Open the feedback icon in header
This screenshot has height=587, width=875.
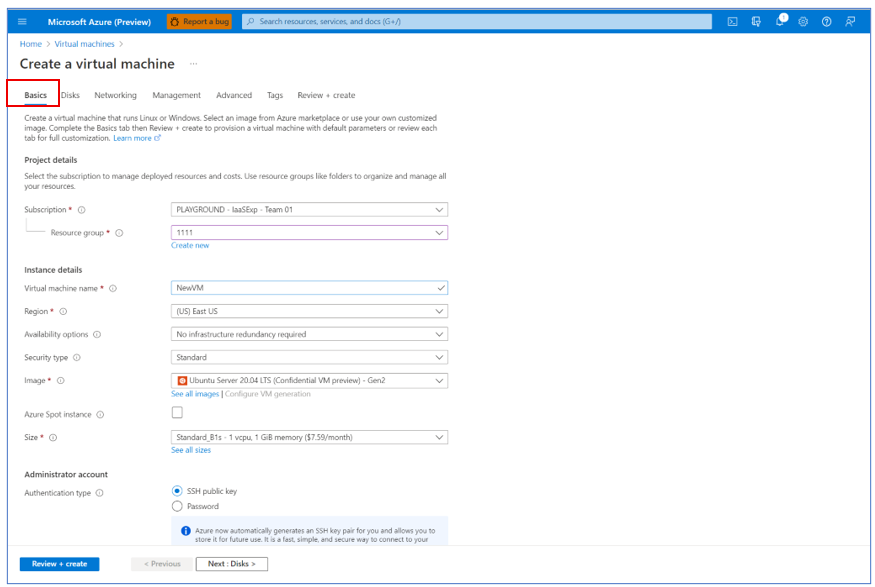(x=850, y=22)
